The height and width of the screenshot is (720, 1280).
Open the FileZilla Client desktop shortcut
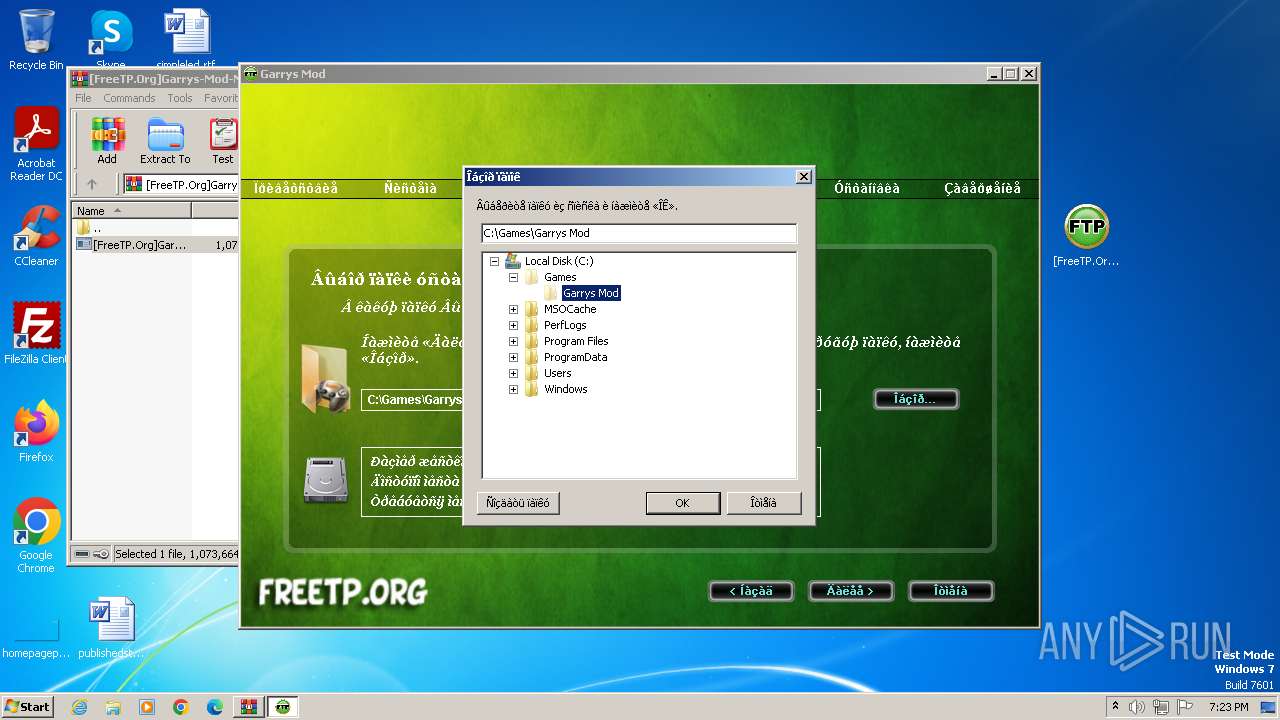(x=36, y=333)
